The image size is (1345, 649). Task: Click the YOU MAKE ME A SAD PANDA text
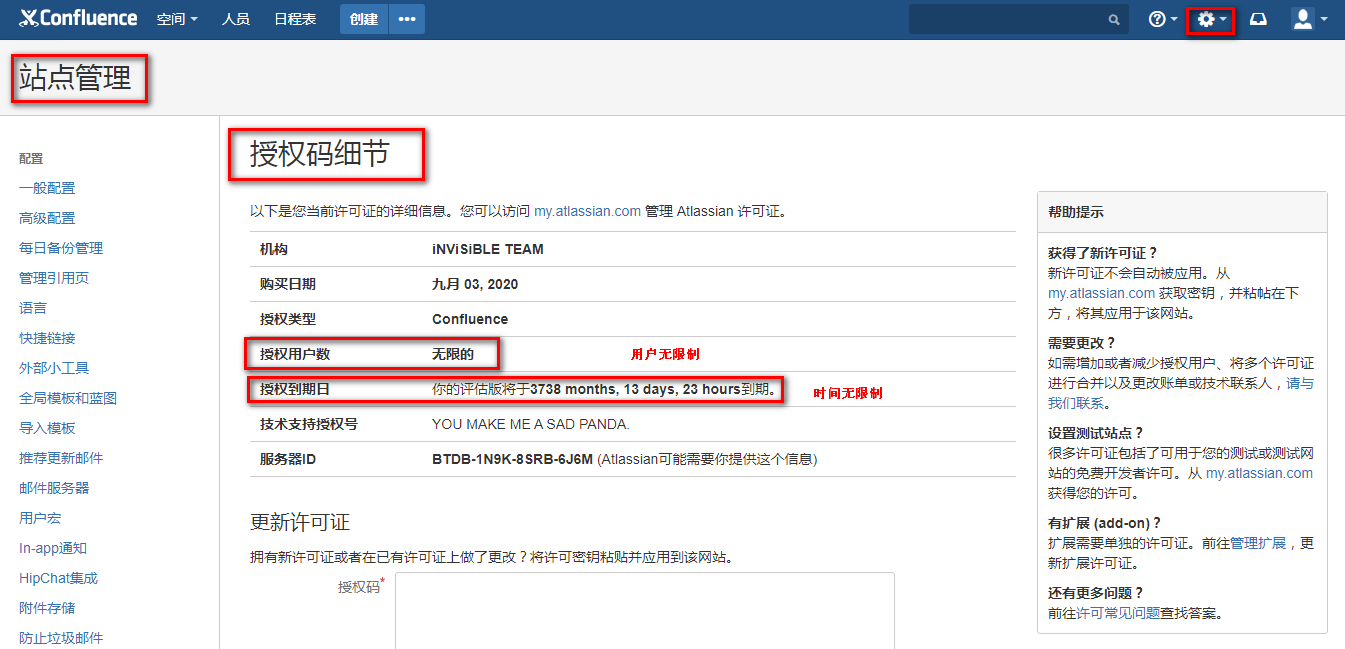pyautogui.click(x=531, y=424)
